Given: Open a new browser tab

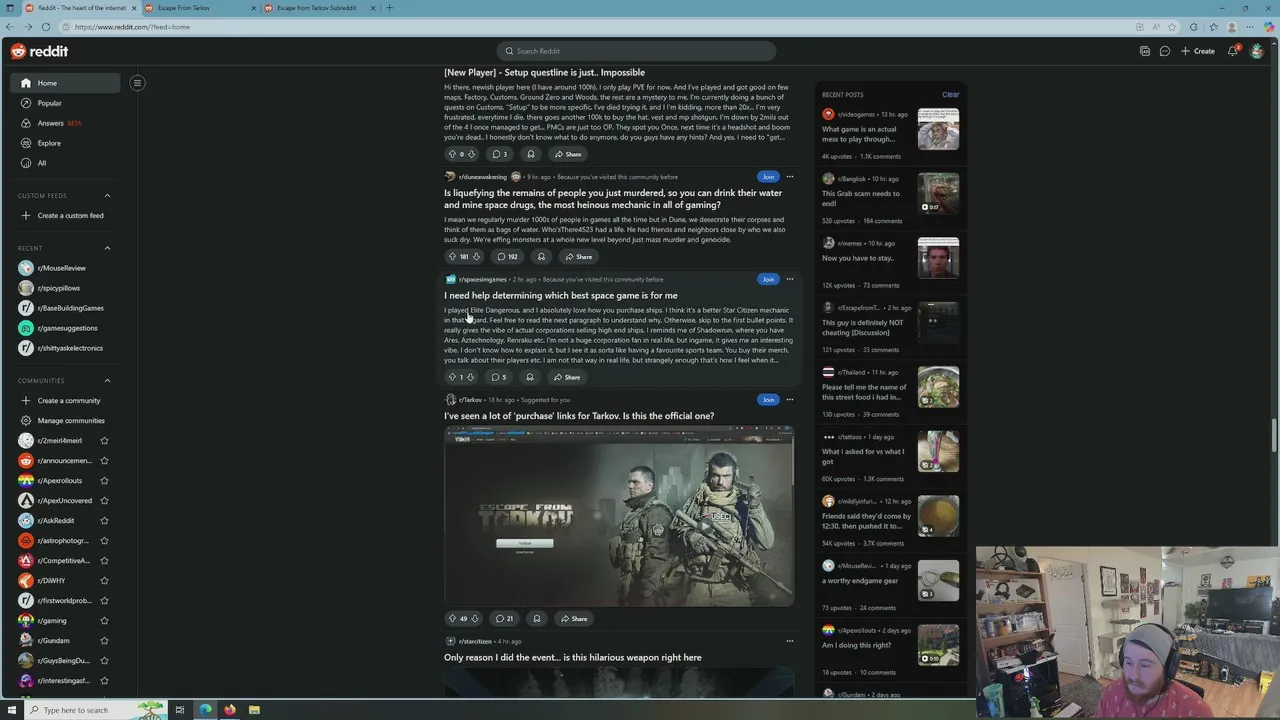Looking at the screenshot, I should point(390,8).
